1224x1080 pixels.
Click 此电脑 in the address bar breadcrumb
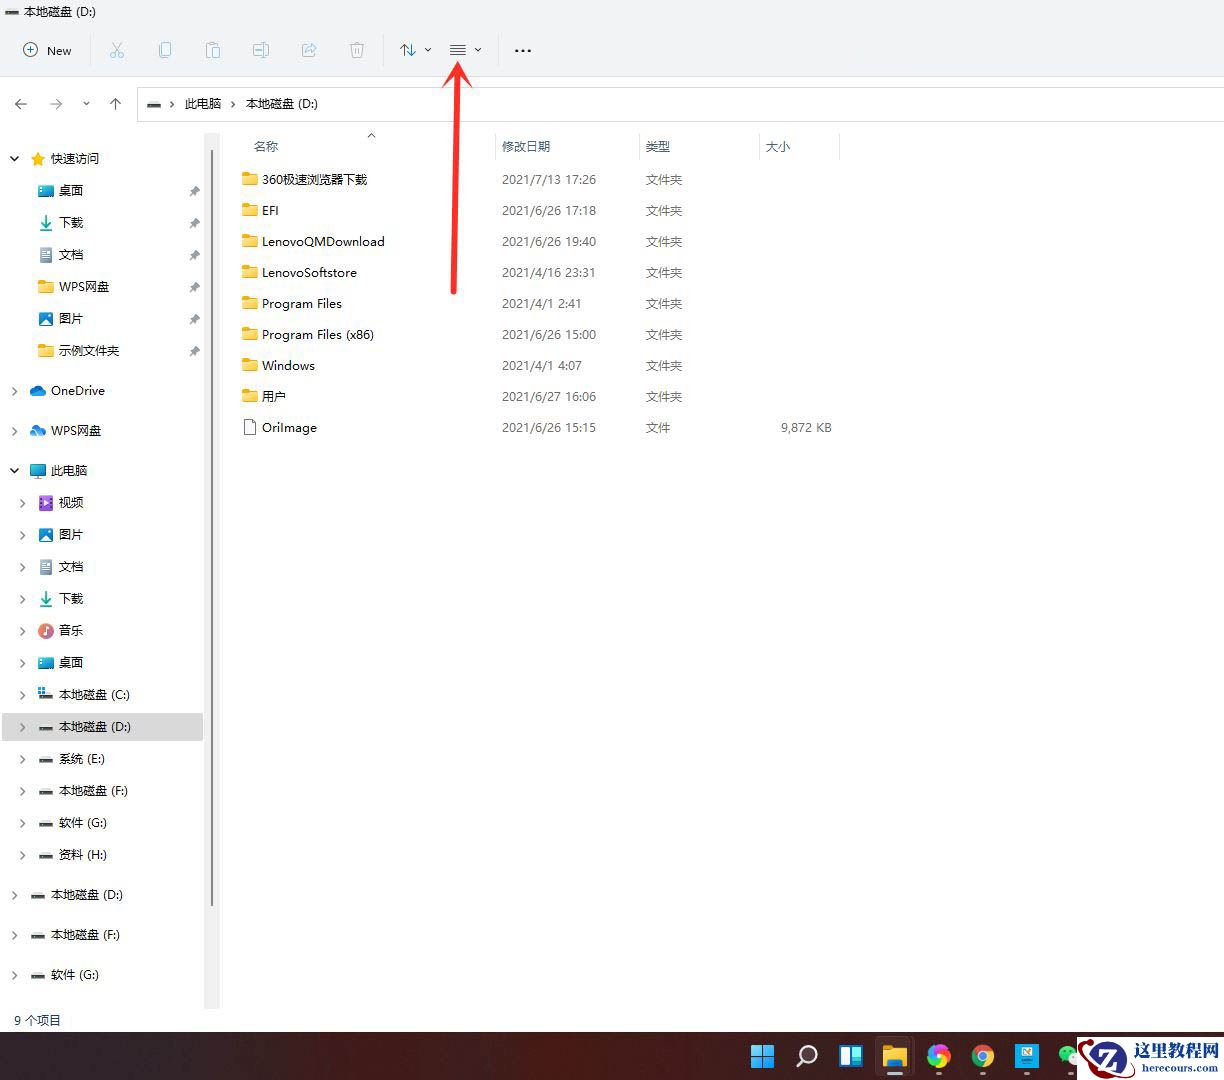204,103
